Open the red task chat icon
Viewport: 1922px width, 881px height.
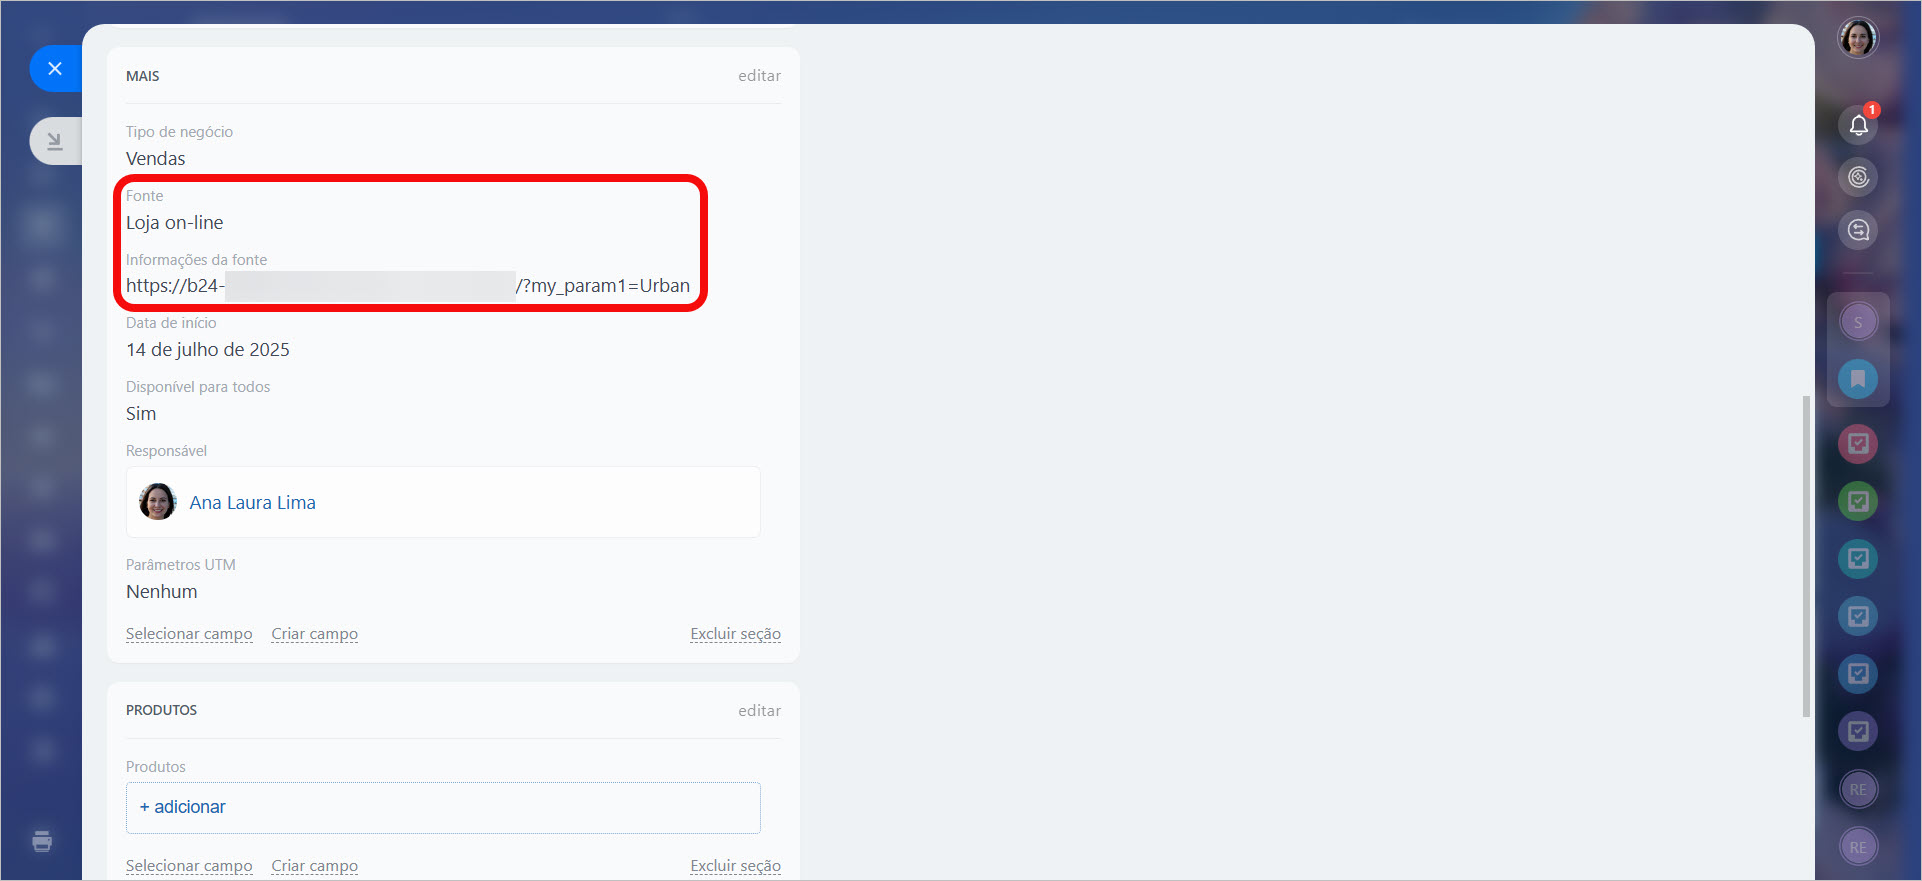coord(1858,443)
